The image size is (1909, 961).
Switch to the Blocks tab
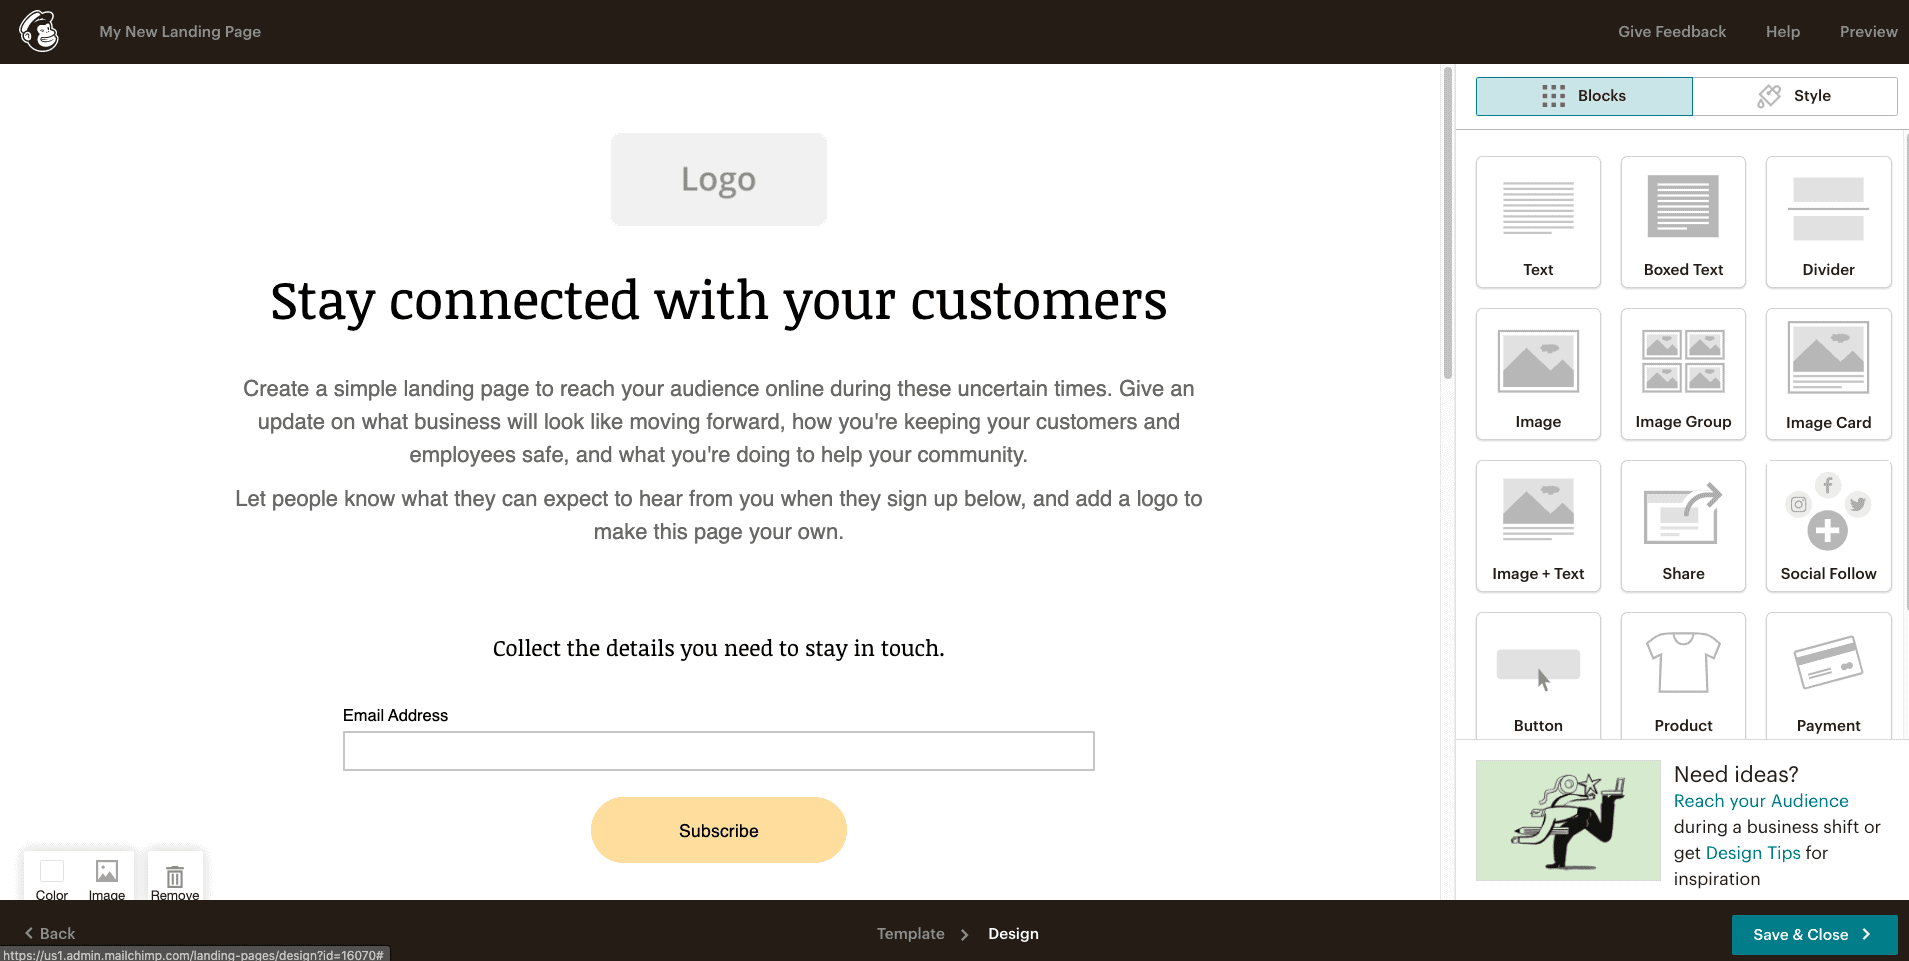(x=1584, y=96)
